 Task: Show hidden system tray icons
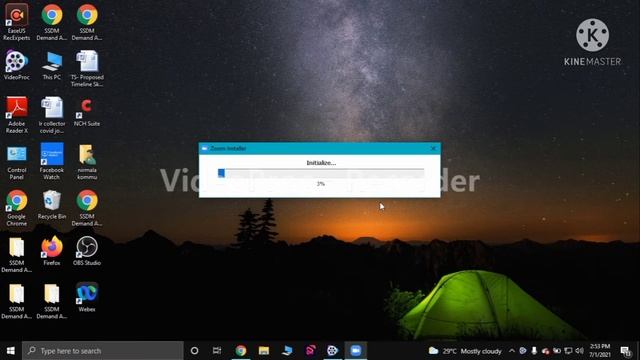pos(512,351)
